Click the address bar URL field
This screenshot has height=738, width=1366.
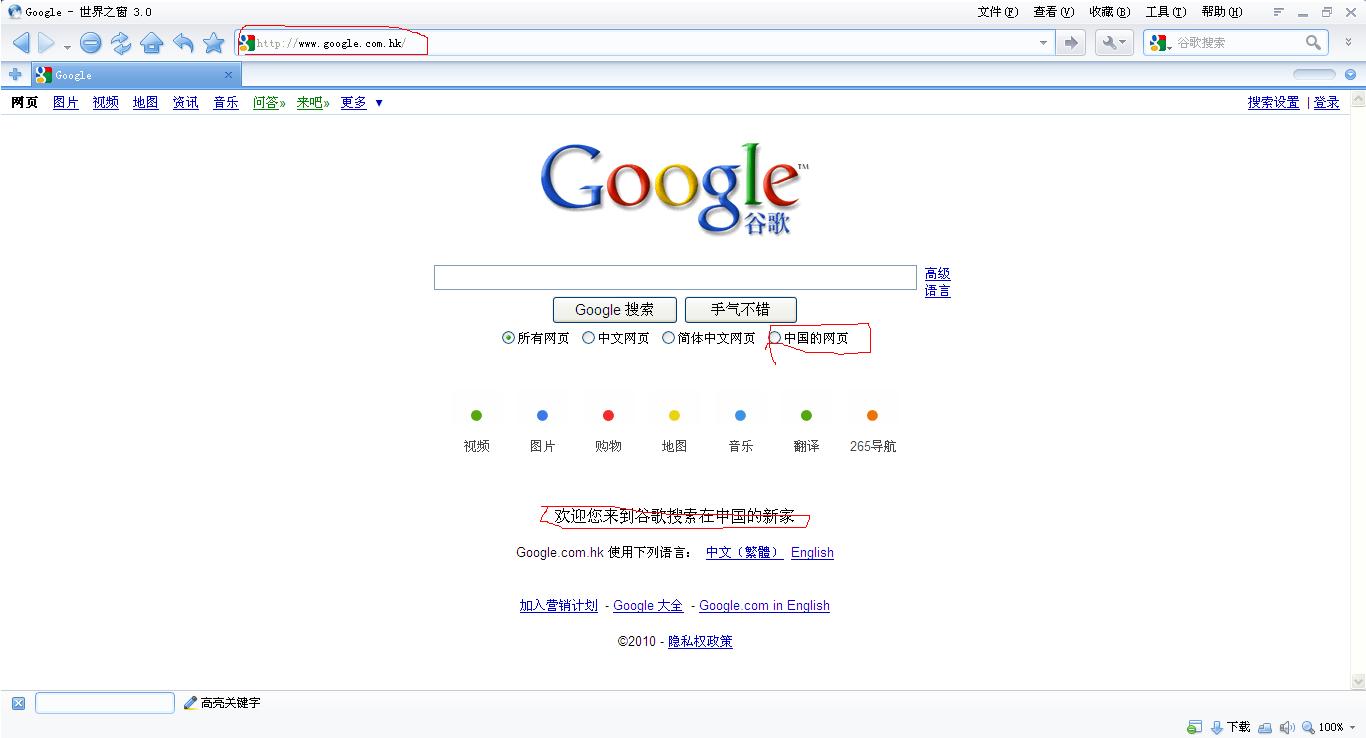click(645, 43)
